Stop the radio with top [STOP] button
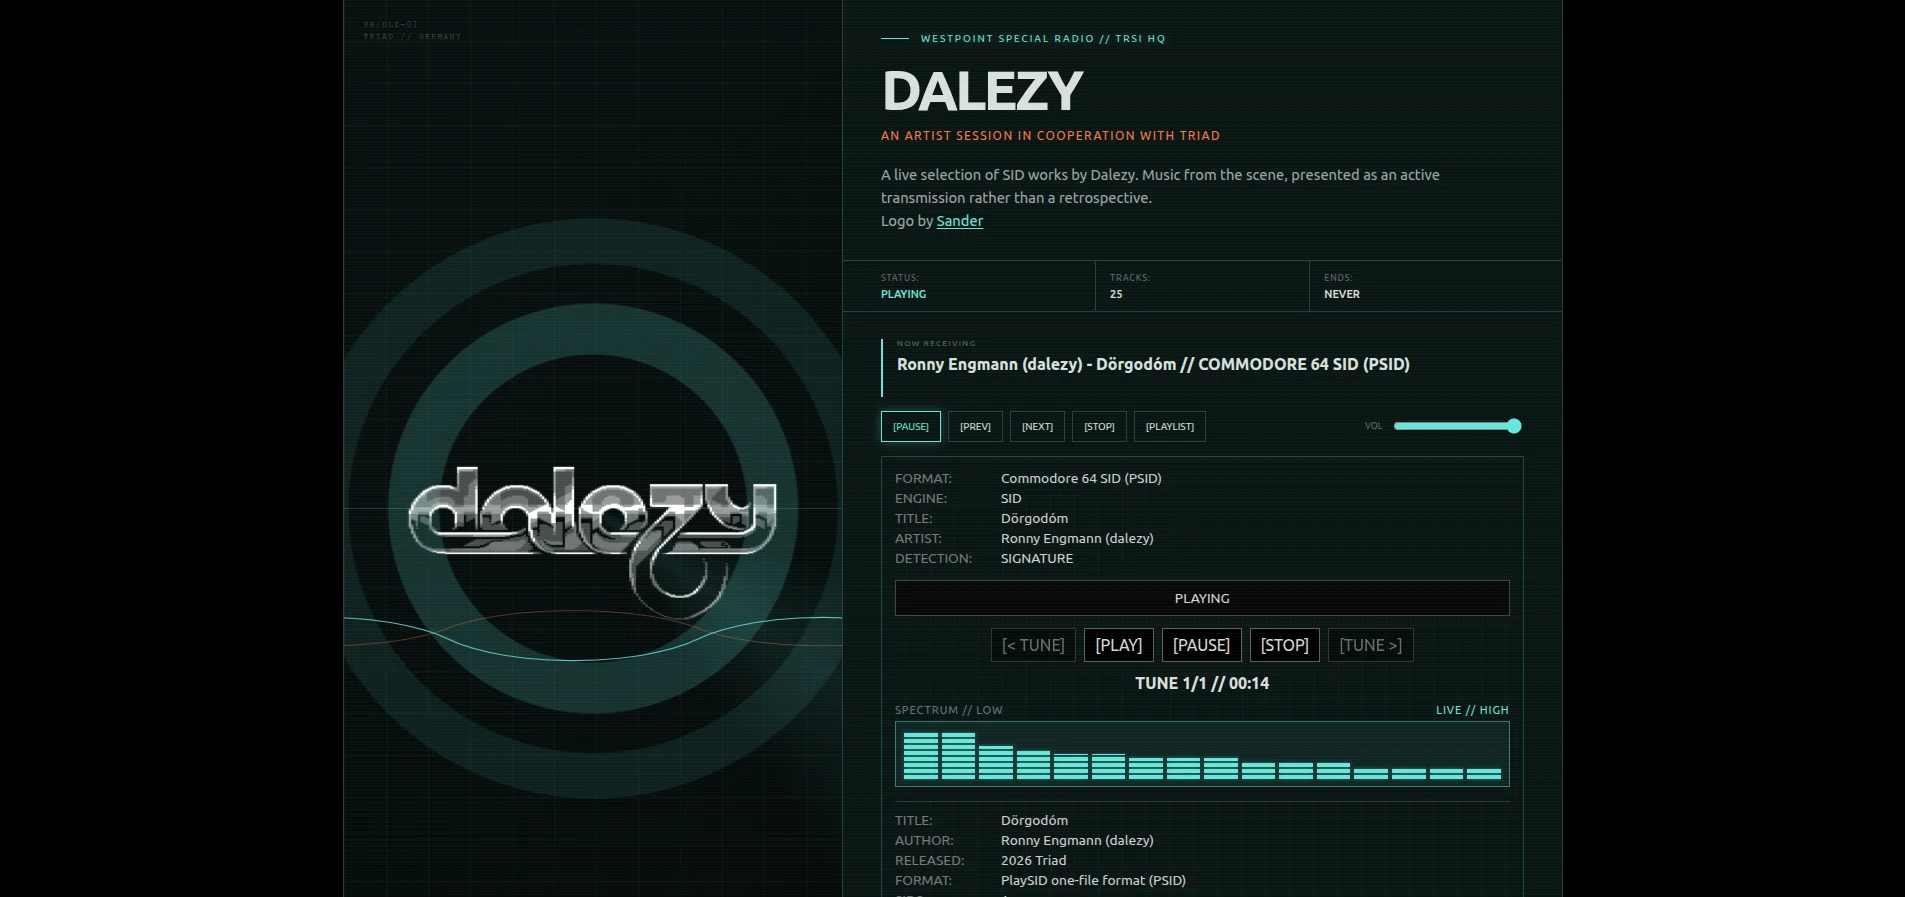1905x897 pixels. tap(1099, 426)
